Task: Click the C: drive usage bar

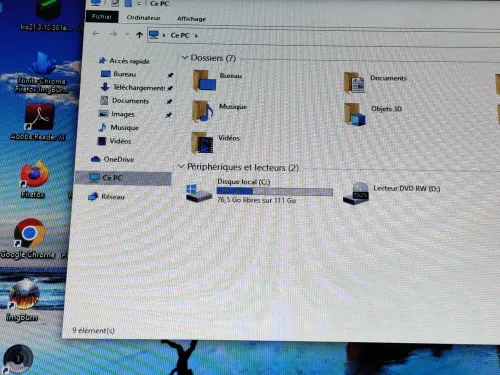Action: click(x=275, y=191)
